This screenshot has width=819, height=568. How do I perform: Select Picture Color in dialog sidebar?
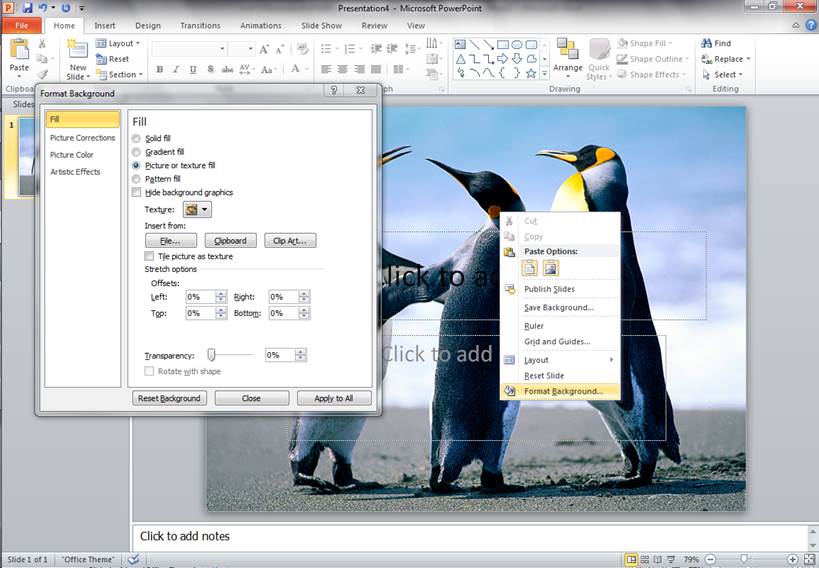(72, 155)
